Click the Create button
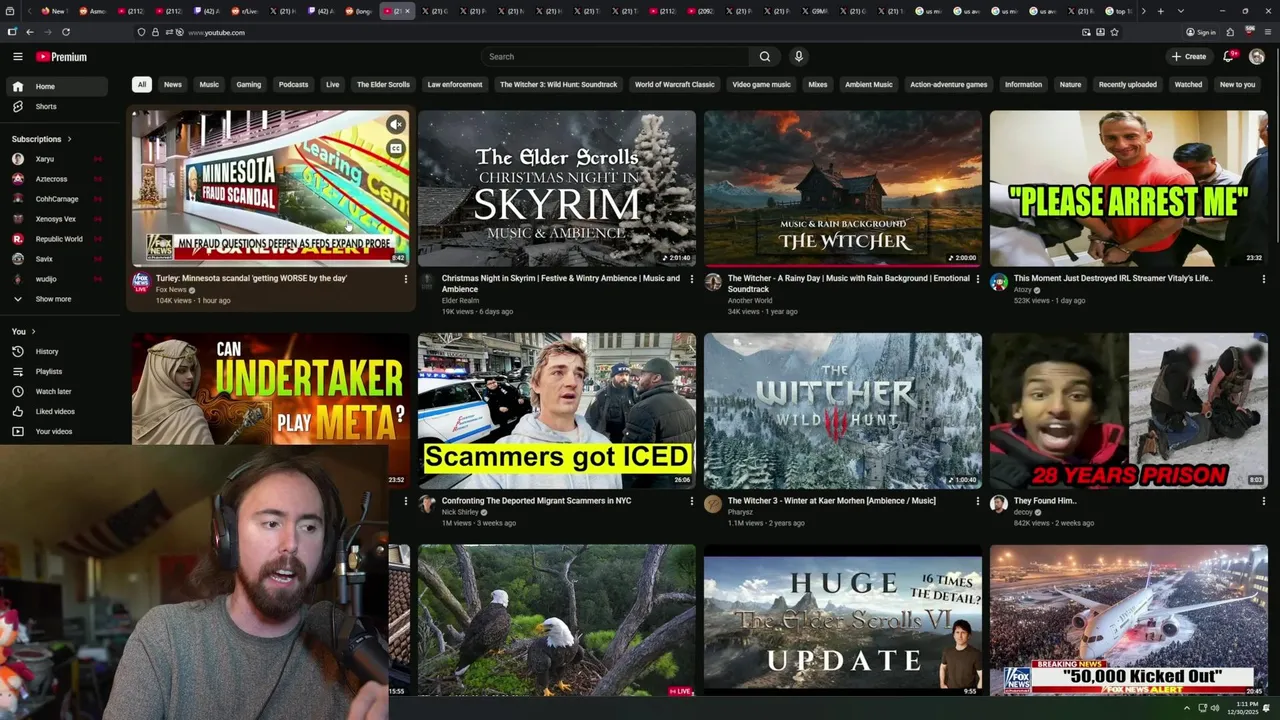 pos(1189,57)
